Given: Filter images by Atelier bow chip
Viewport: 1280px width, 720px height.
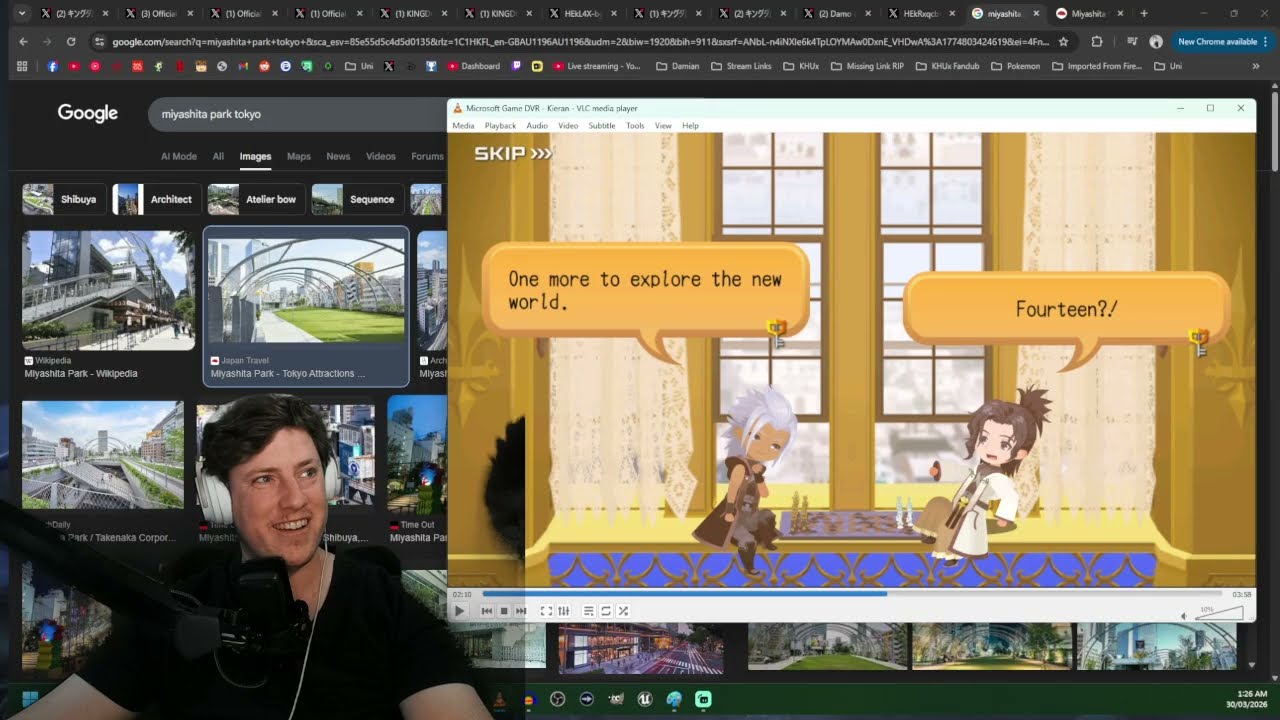Looking at the screenshot, I should (x=255, y=199).
